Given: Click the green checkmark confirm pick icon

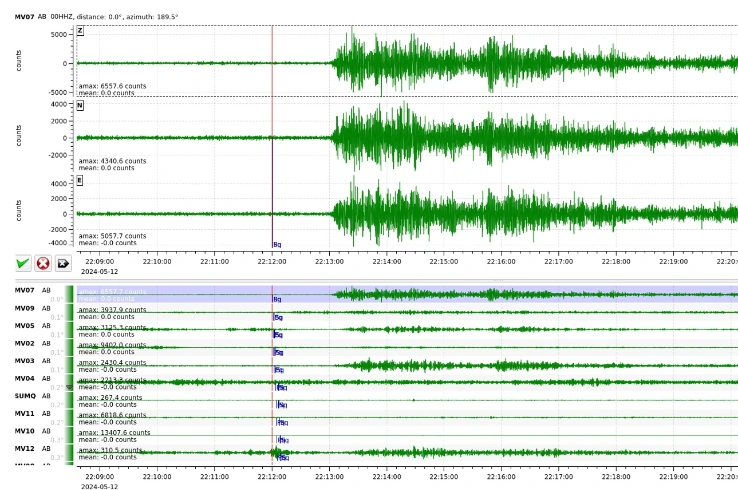Looking at the screenshot, I should pyautogui.click(x=22, y=264).
